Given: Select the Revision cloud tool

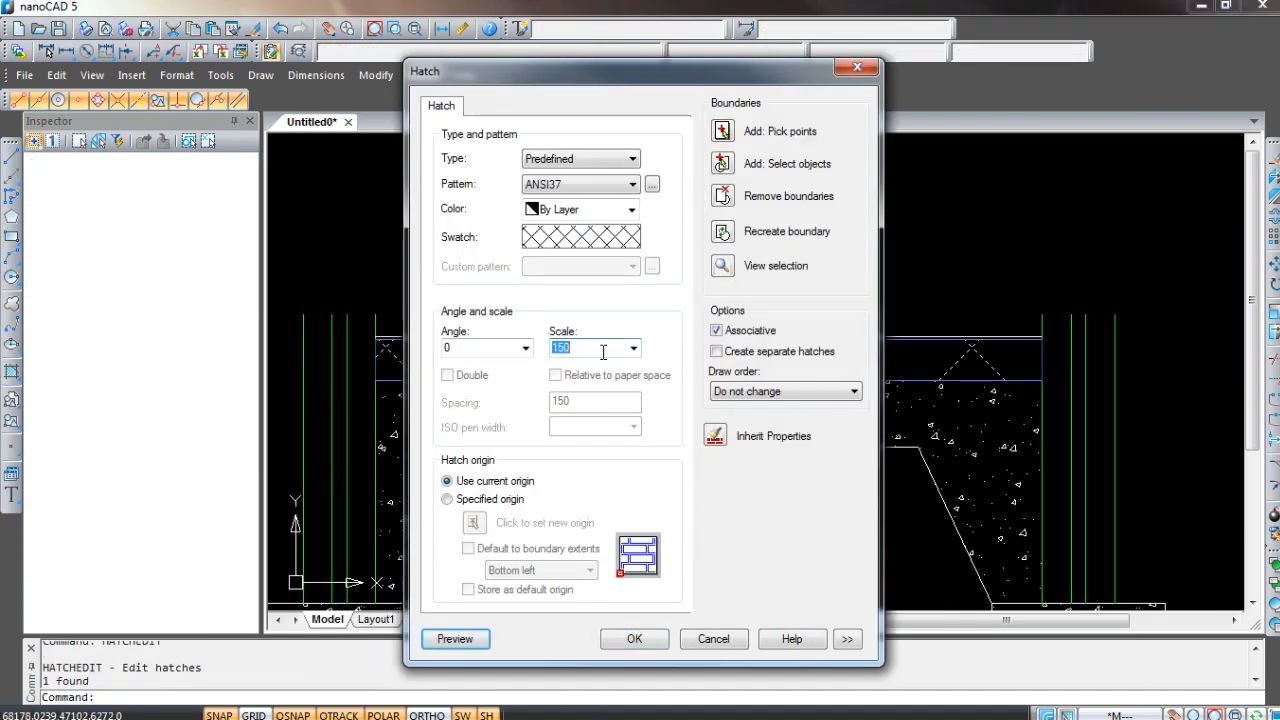Looking at the screenshot, I should (11, 304).
